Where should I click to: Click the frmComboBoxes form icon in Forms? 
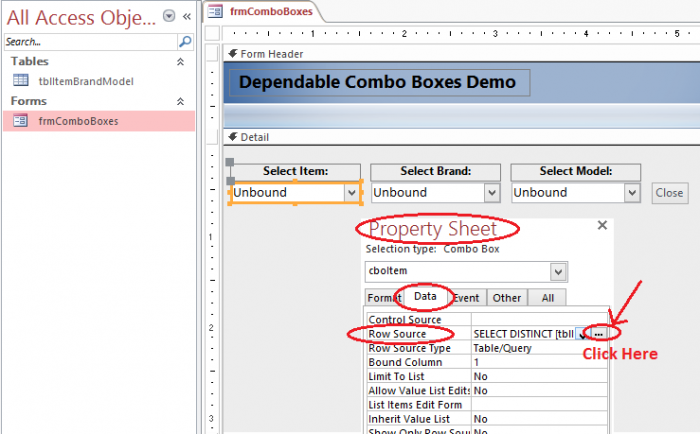(x=20, y=121)
